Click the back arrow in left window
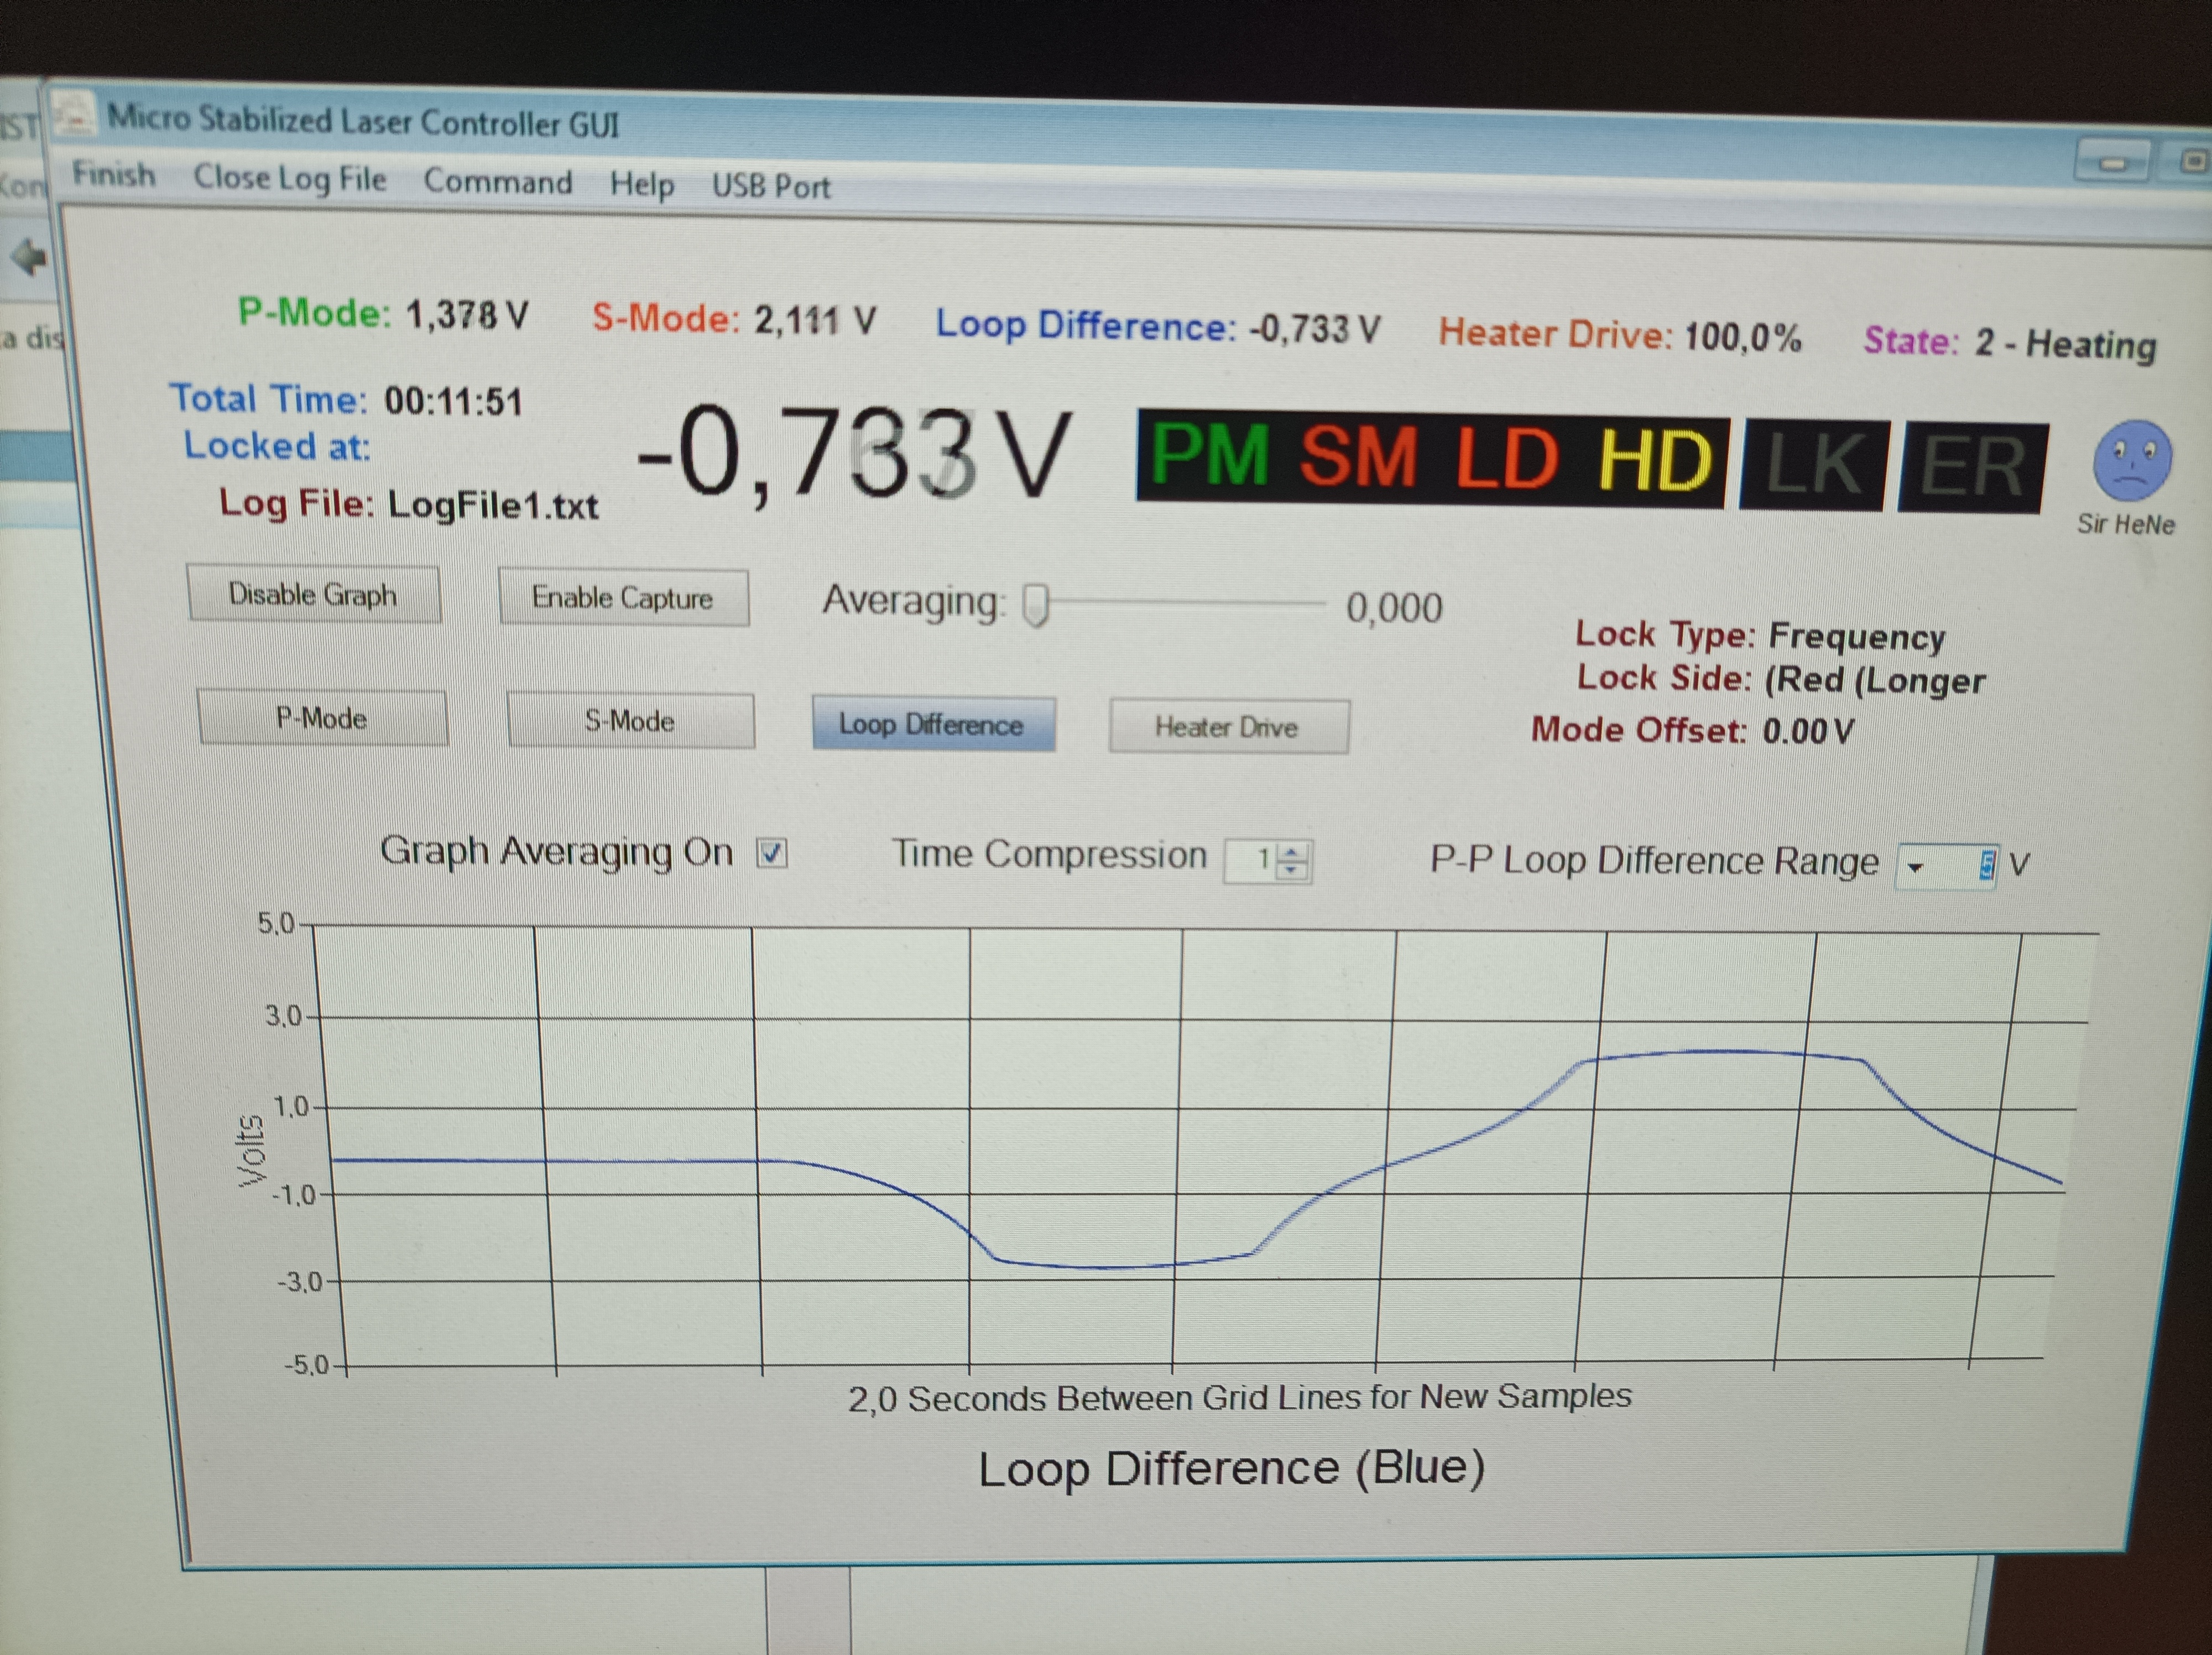This screenshot has height=1655, width=2212. [30, 258]
